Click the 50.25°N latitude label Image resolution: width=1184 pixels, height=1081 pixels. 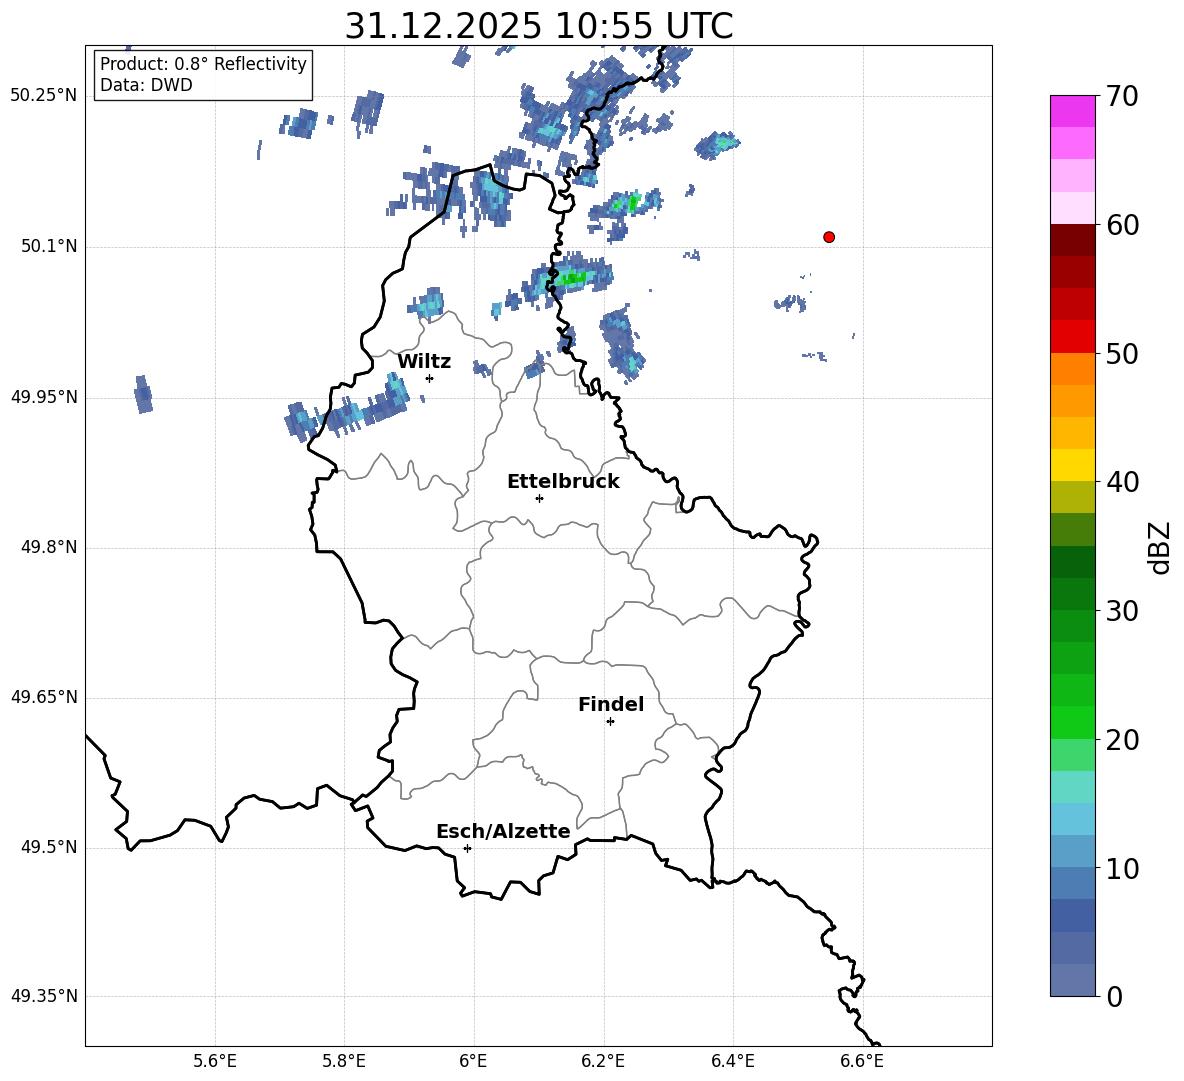(44, 96)
